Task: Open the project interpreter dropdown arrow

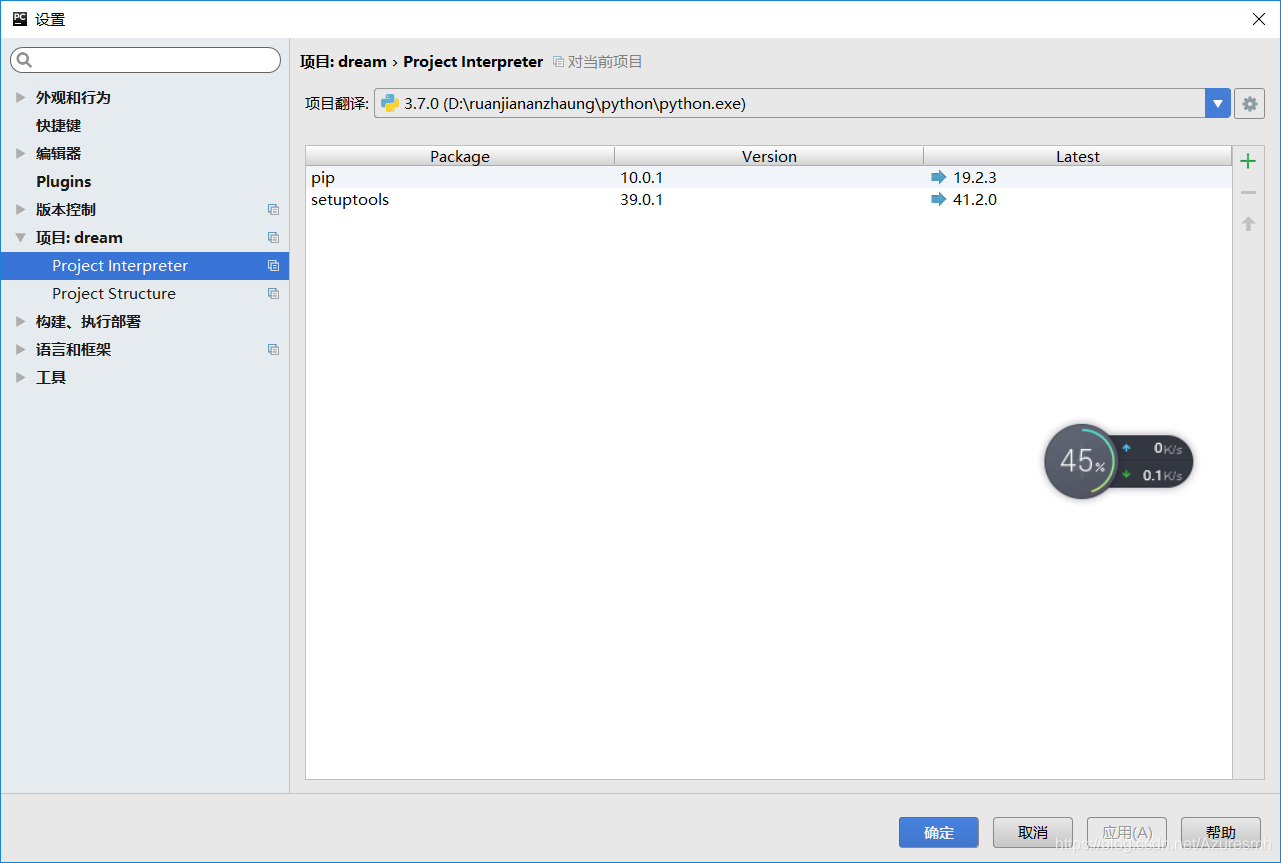Action: coord(1217,103)
